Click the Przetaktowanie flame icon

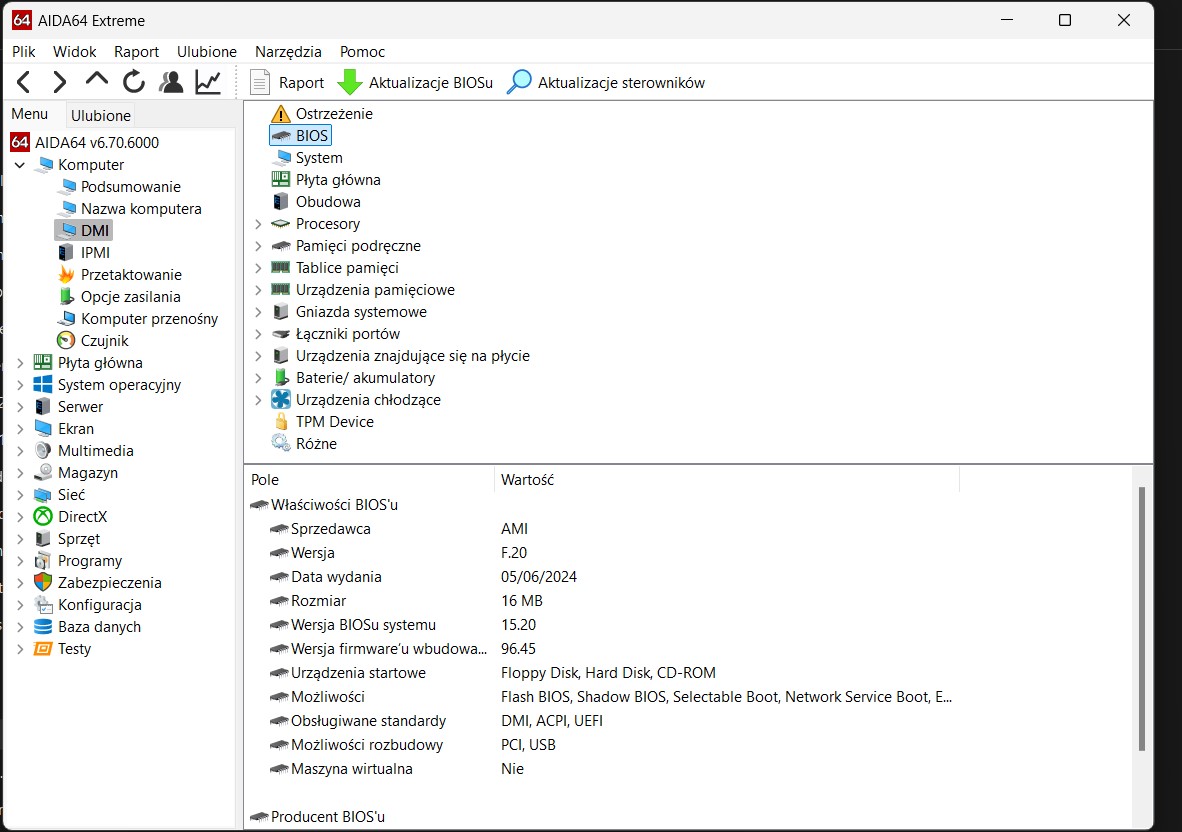click(66, 274)
